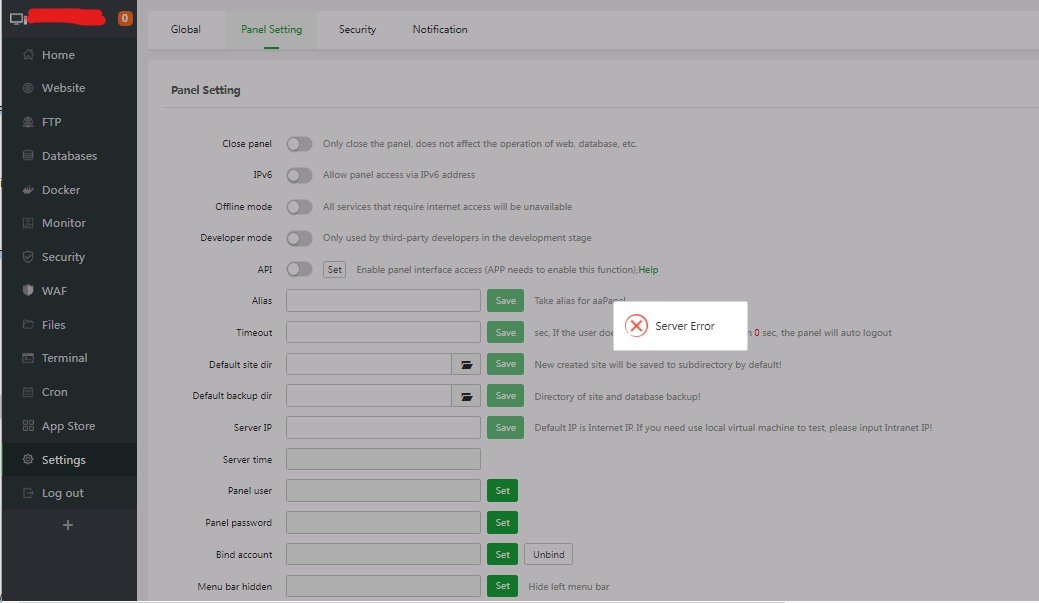
Task: Toggle the Close panel switch
Action: pos(299,144)
